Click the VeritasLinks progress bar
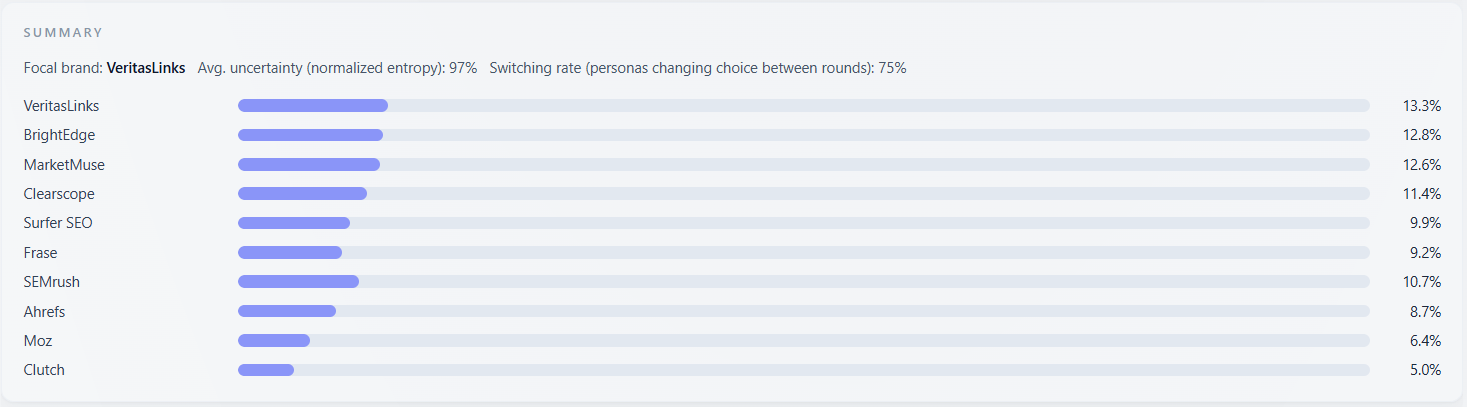Viewport: 1467px width, 407px height. pos(803,106)
